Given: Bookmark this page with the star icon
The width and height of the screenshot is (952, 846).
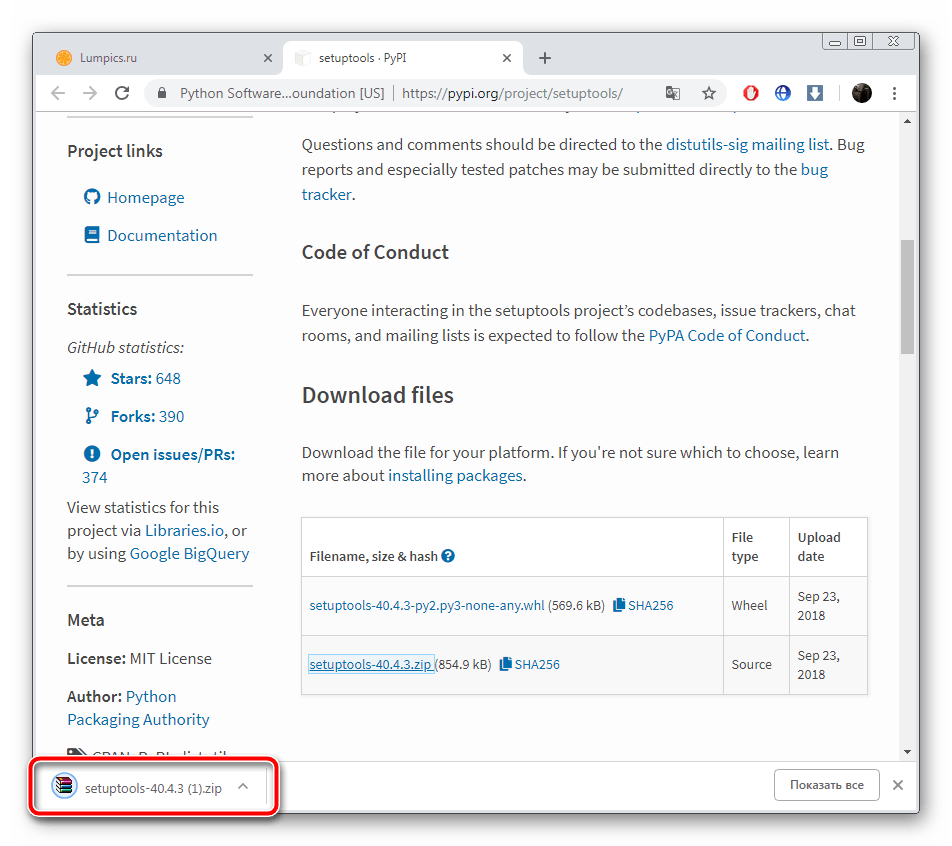Looking at the screenshot, I should point(709,93).
